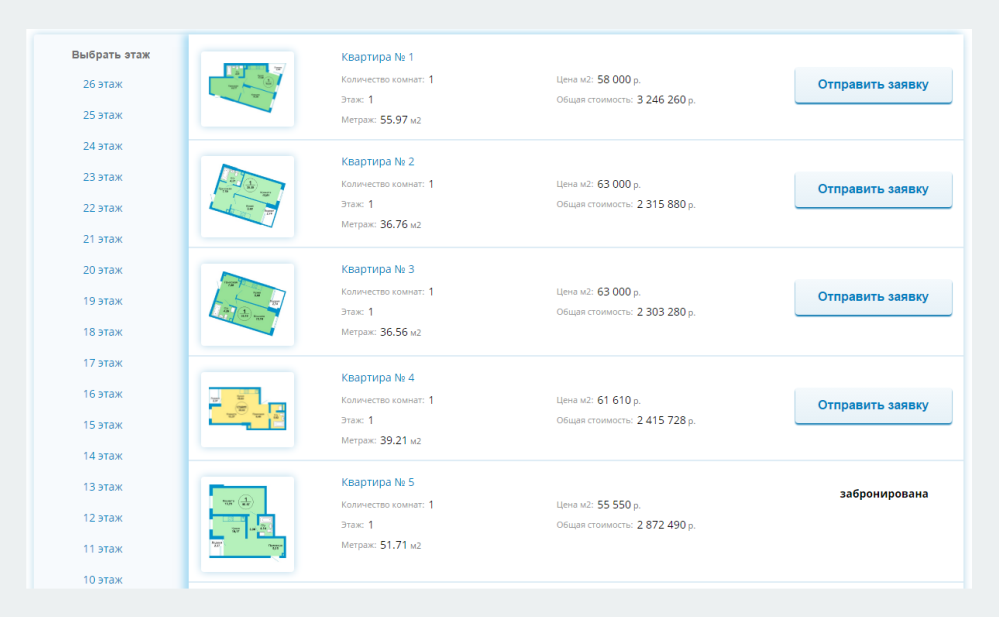Open the Квартира № 1 title link
The image size is (999, 617).
click(x=377, y=57)
